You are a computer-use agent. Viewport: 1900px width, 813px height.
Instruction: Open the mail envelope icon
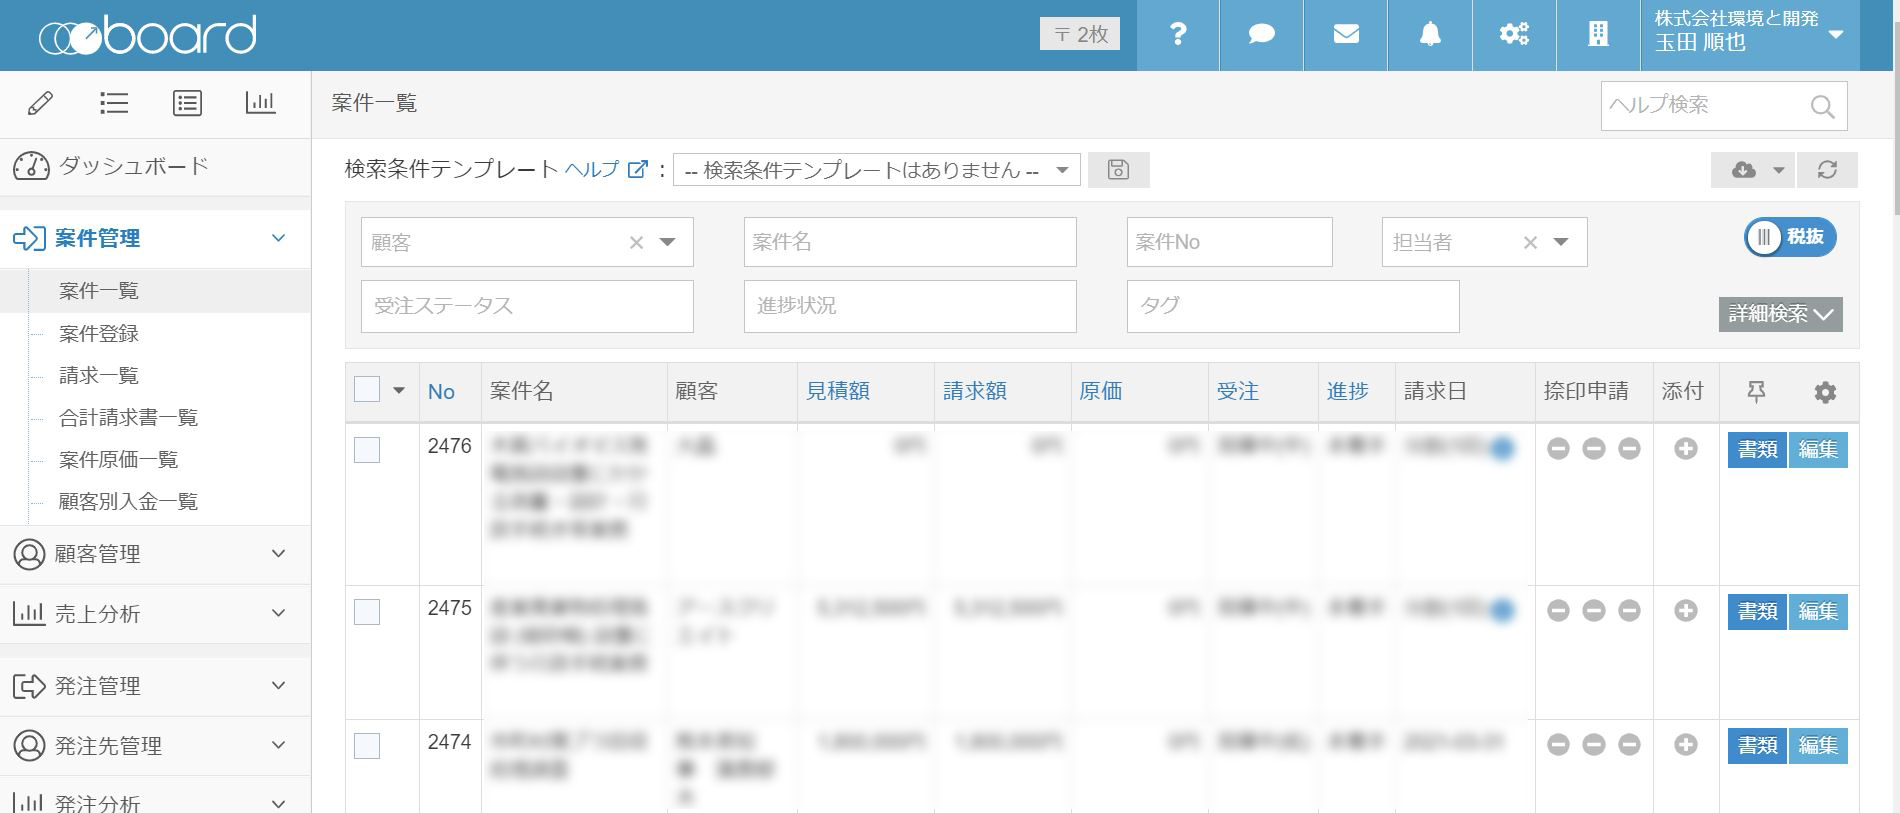[1346, 35]
